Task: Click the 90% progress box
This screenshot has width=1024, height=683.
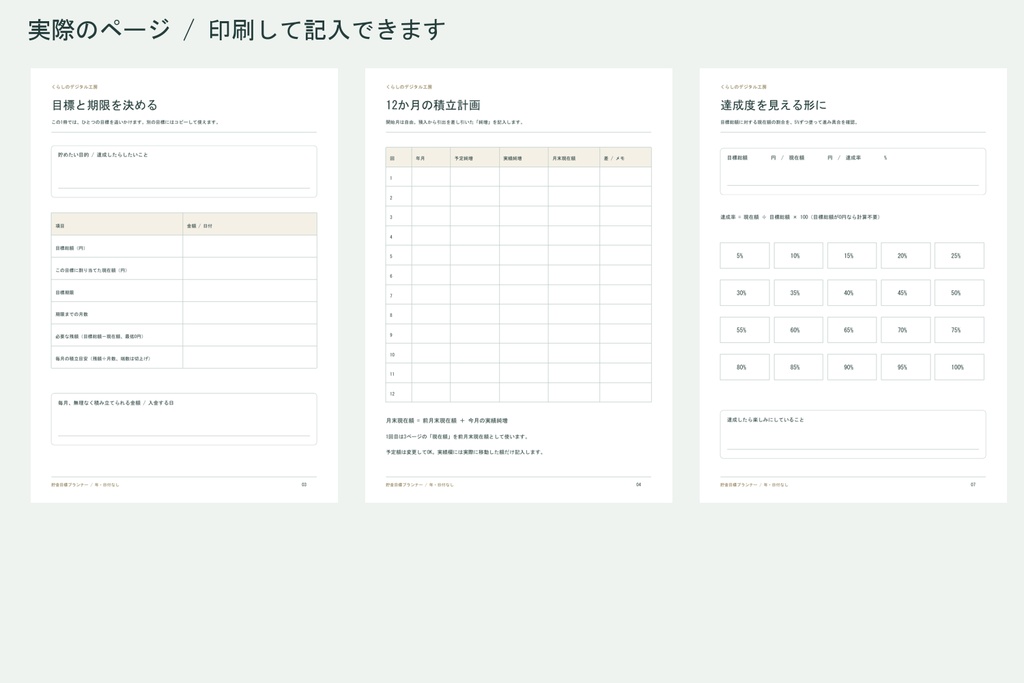Action: (x=852, y=367)
